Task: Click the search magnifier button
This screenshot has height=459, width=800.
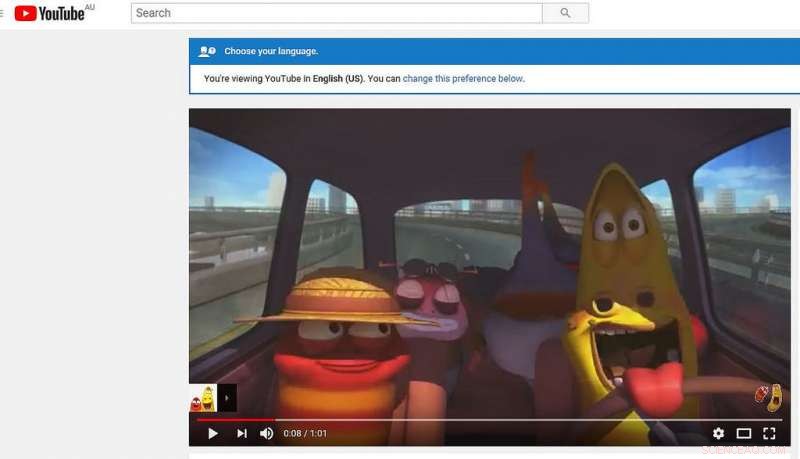Action: tap(565, 13)
